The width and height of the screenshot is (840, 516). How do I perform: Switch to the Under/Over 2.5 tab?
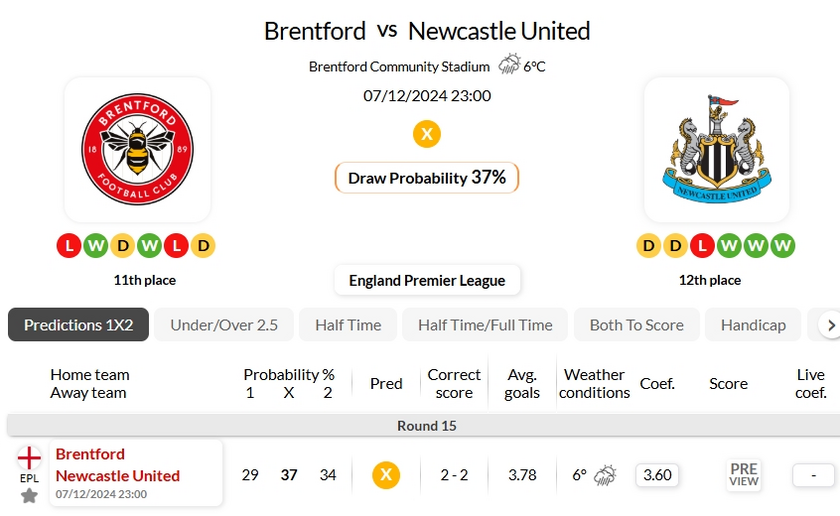(x=224, y=325)
